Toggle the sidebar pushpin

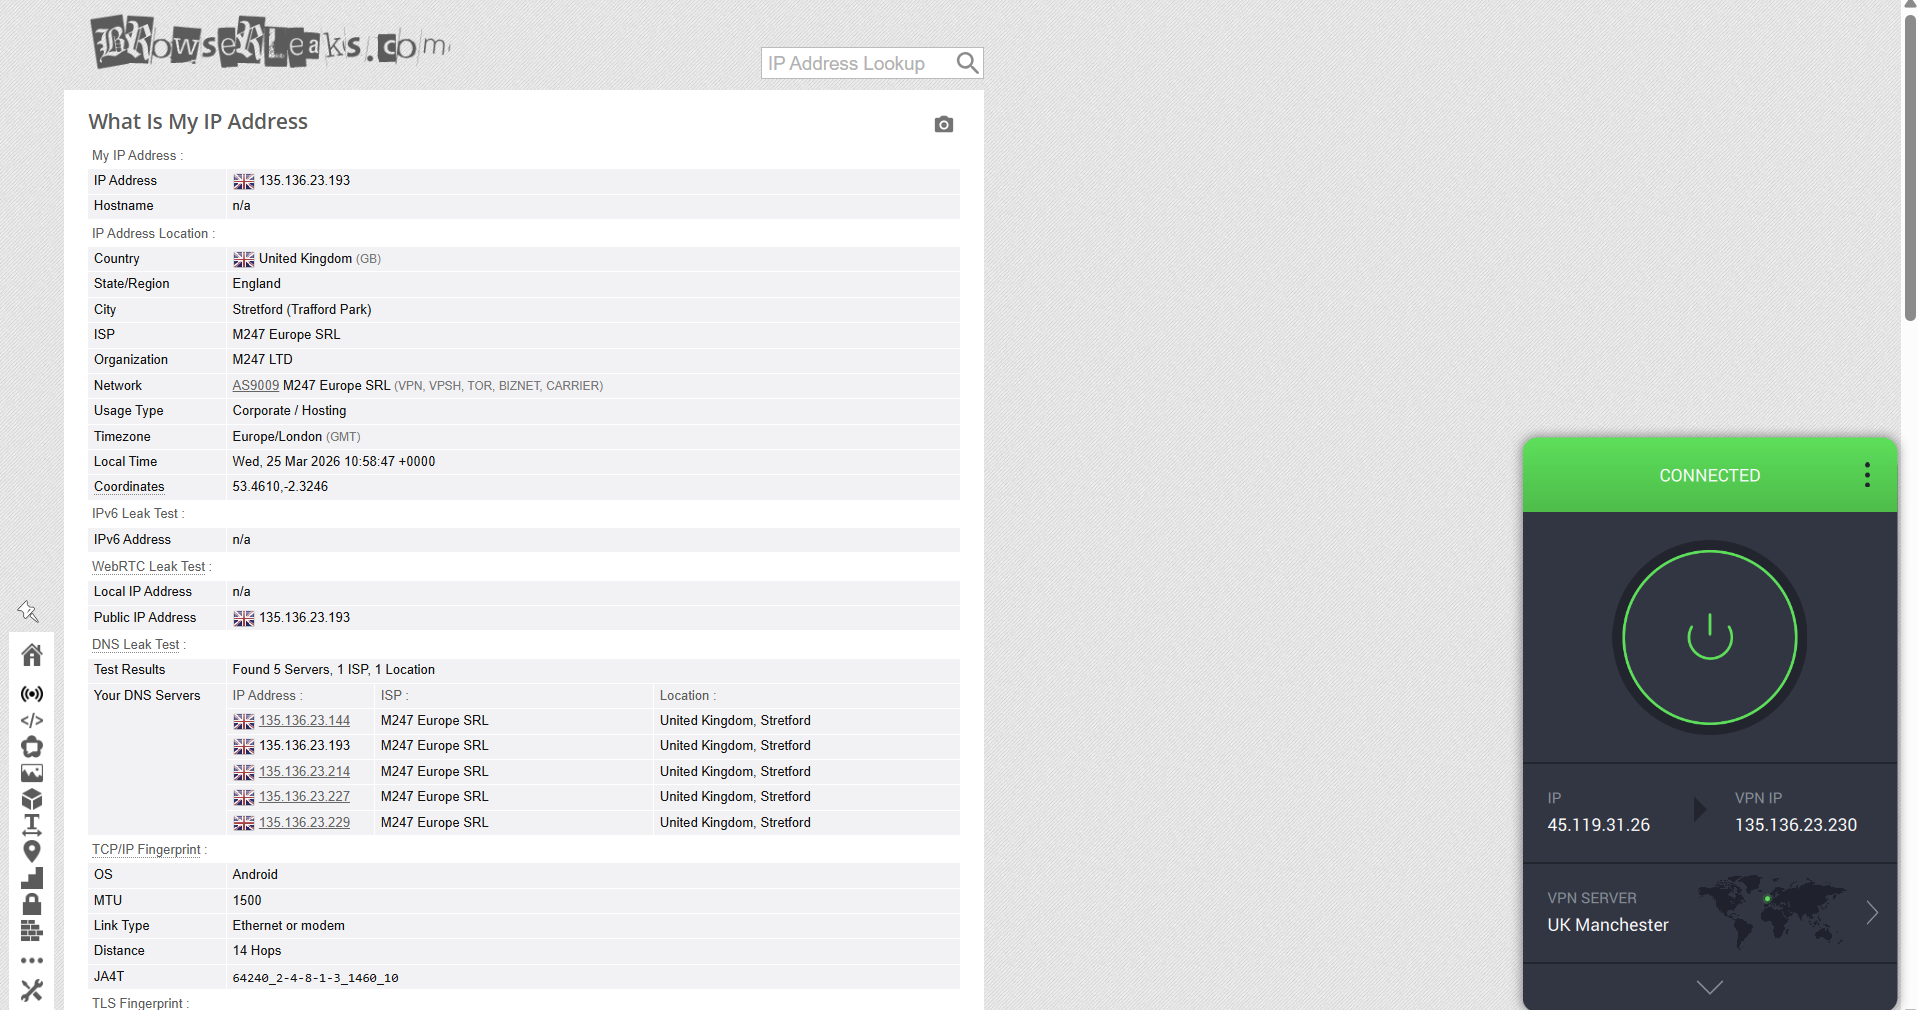tap(28, 611)
